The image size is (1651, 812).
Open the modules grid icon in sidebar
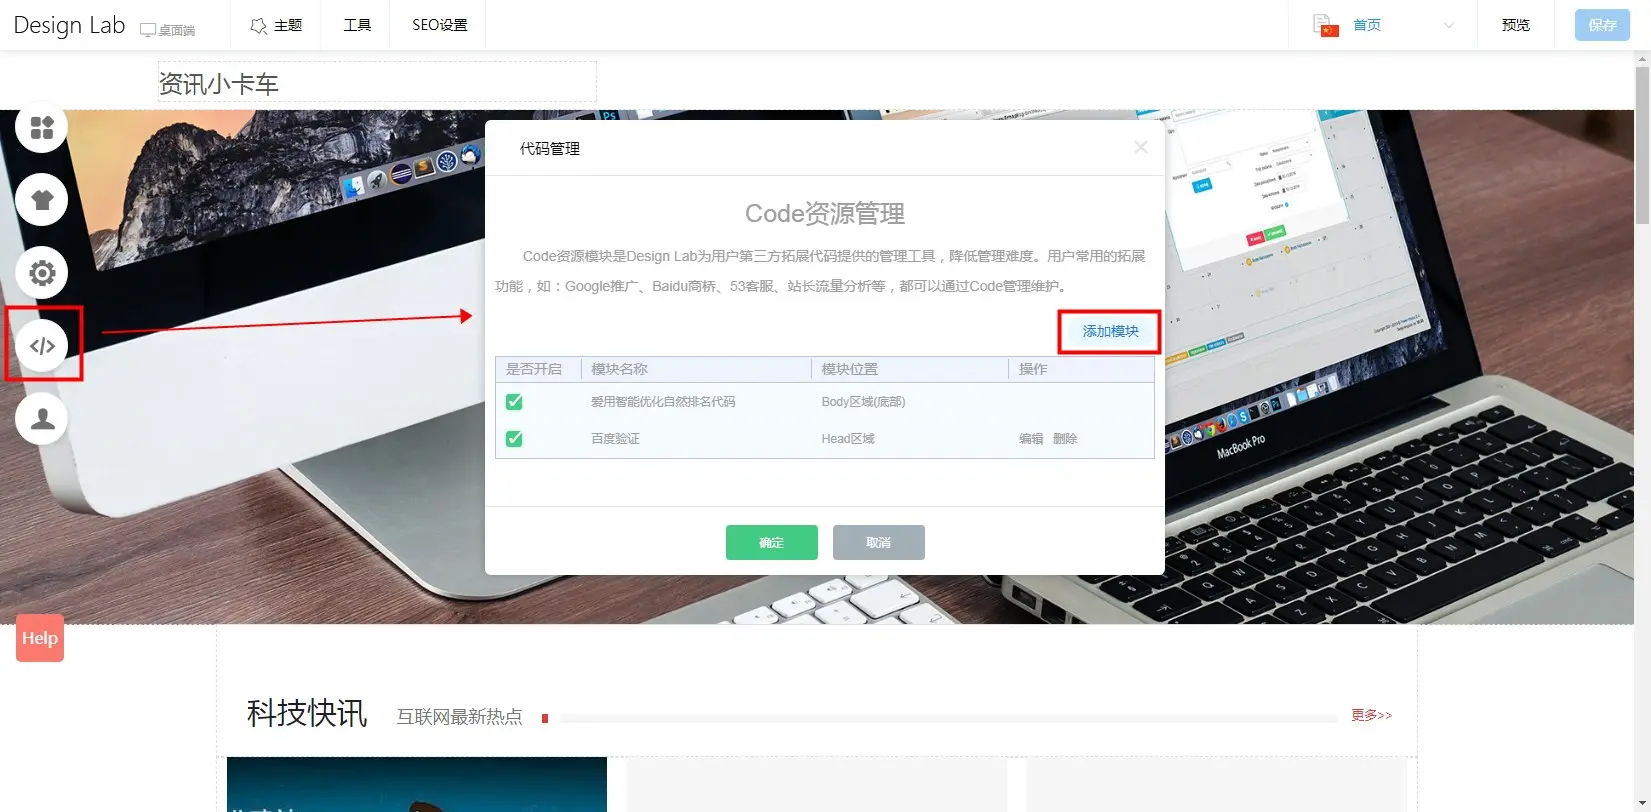[41, 128]
